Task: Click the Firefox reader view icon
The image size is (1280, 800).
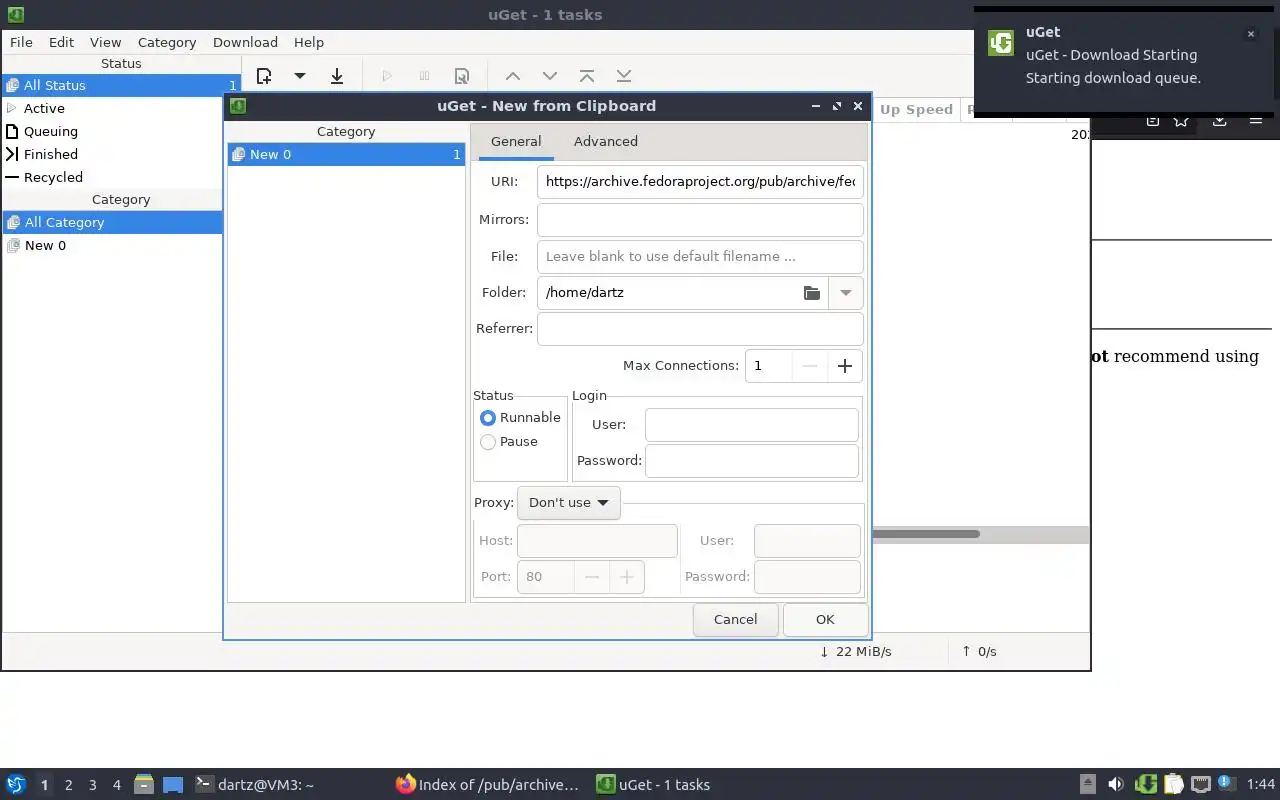Action: (1152, 120)
